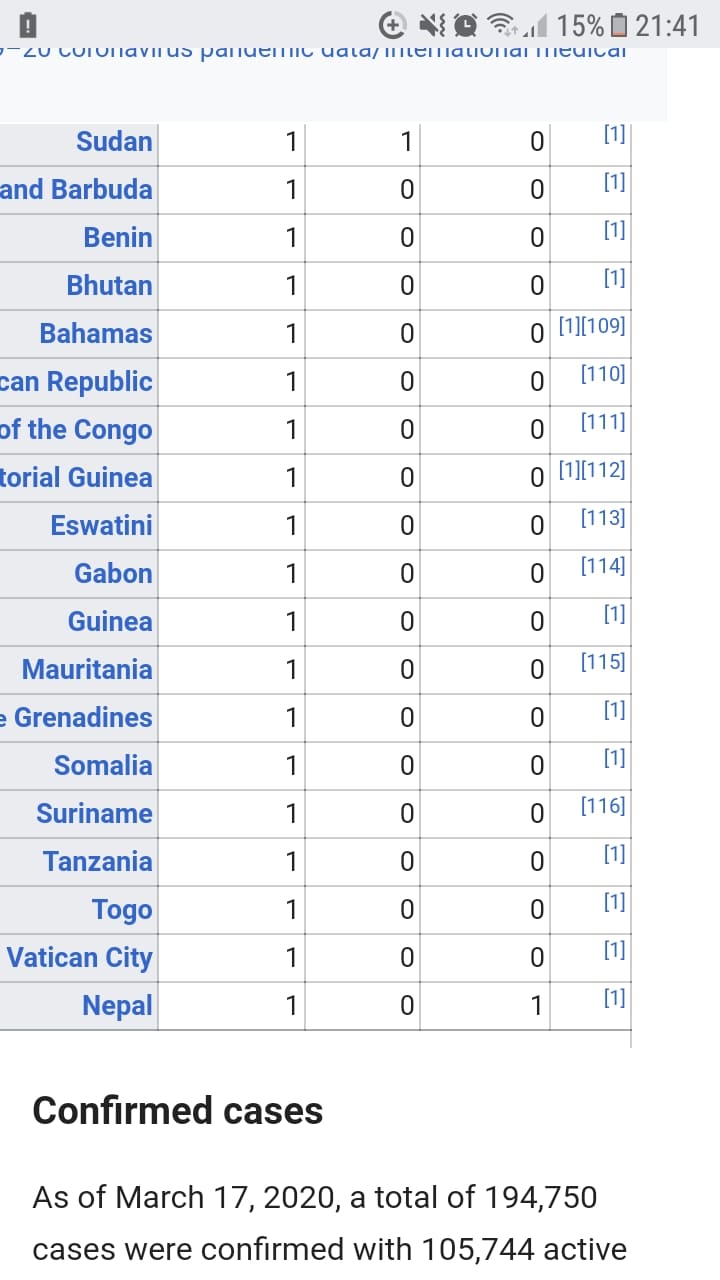Open the [1] reference in Togo row
The image size is (720, 1280).
coord(614,902)
